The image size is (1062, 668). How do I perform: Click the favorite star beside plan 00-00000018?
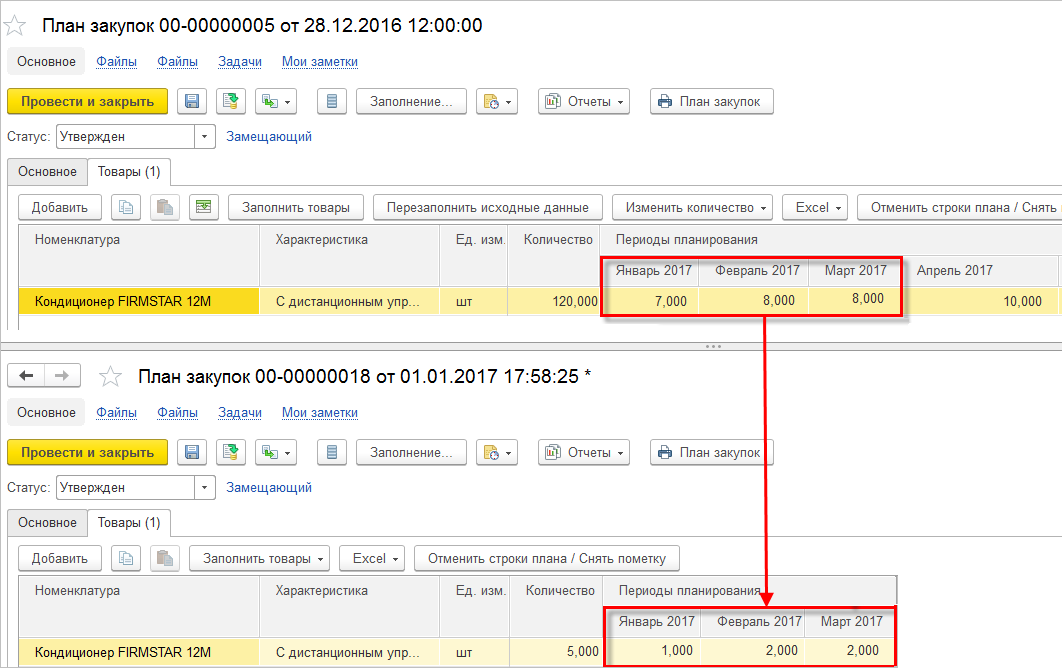(110, 376)
